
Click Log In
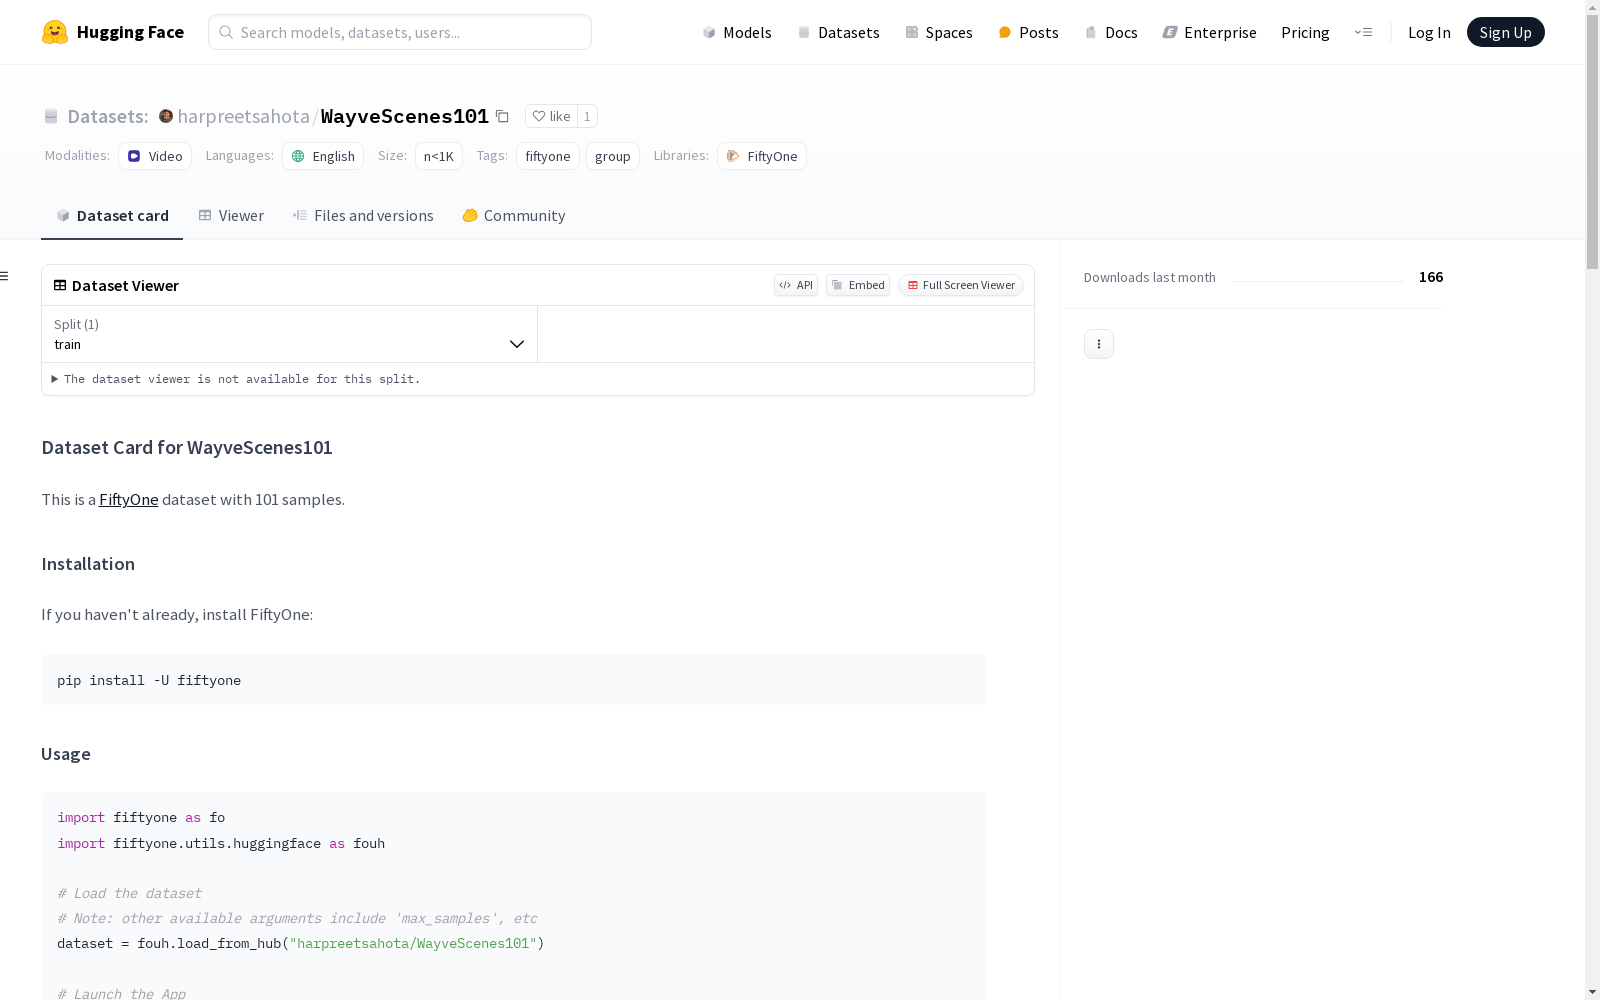[1429, 32]
